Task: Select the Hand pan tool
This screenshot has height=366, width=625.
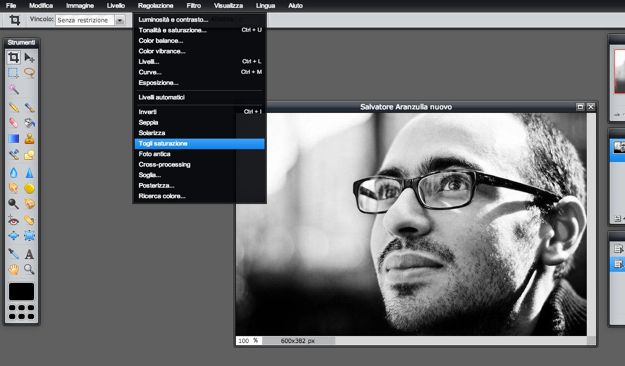Action: click(x=13, y=270)
